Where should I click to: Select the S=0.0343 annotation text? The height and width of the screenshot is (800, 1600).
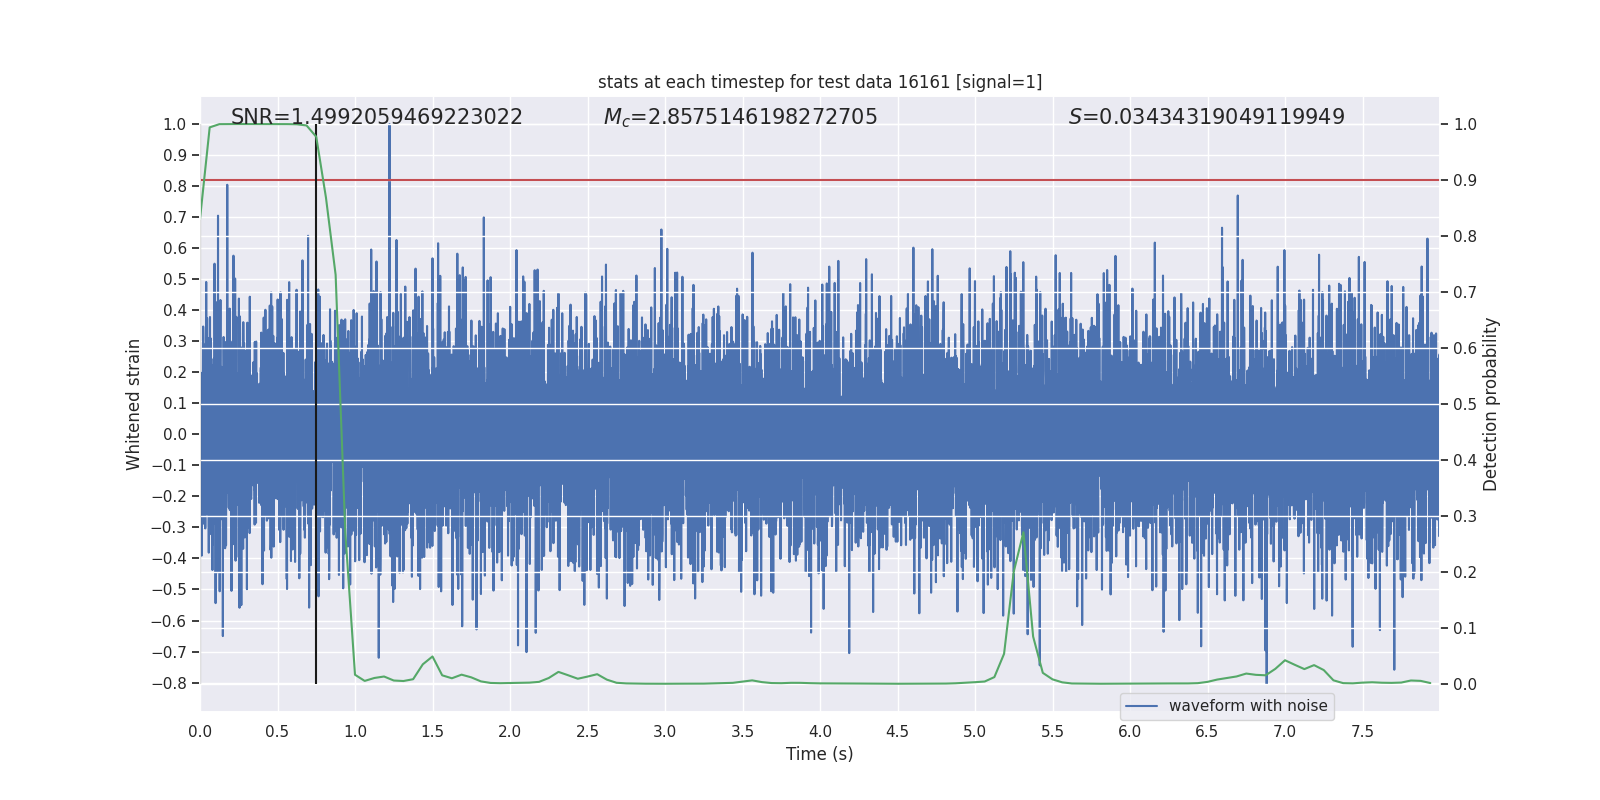[1206, 117]
